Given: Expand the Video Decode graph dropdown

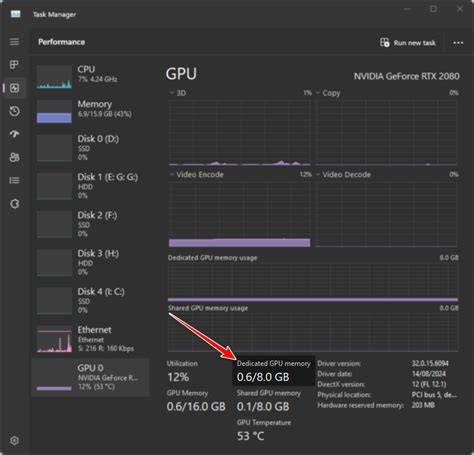Looking at the screenshot, I should click(343, 174).
